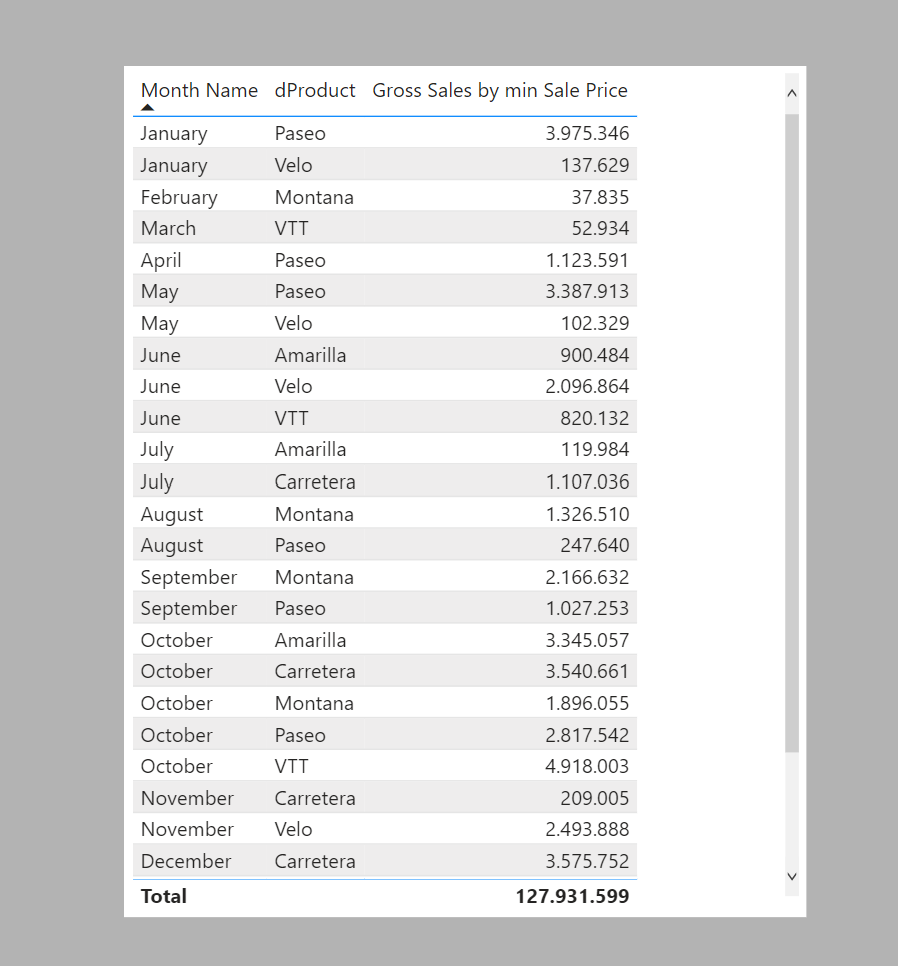Select the value 2.166.632
This screenshot has height=966, width=898.
click(x=587, y=577)
